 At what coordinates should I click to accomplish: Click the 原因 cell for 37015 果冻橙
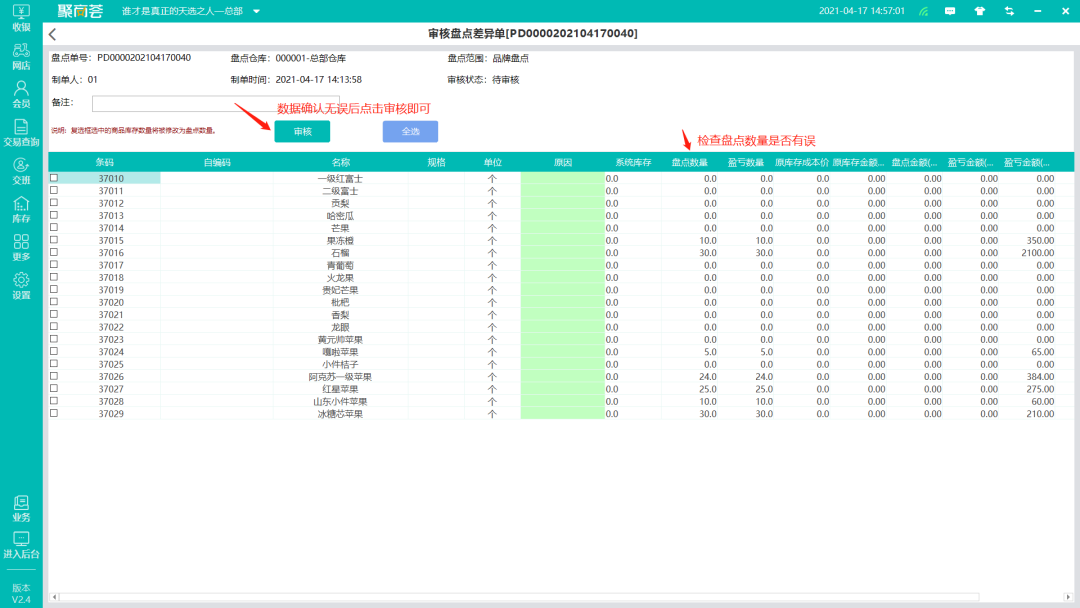click(x=562, y=241)
